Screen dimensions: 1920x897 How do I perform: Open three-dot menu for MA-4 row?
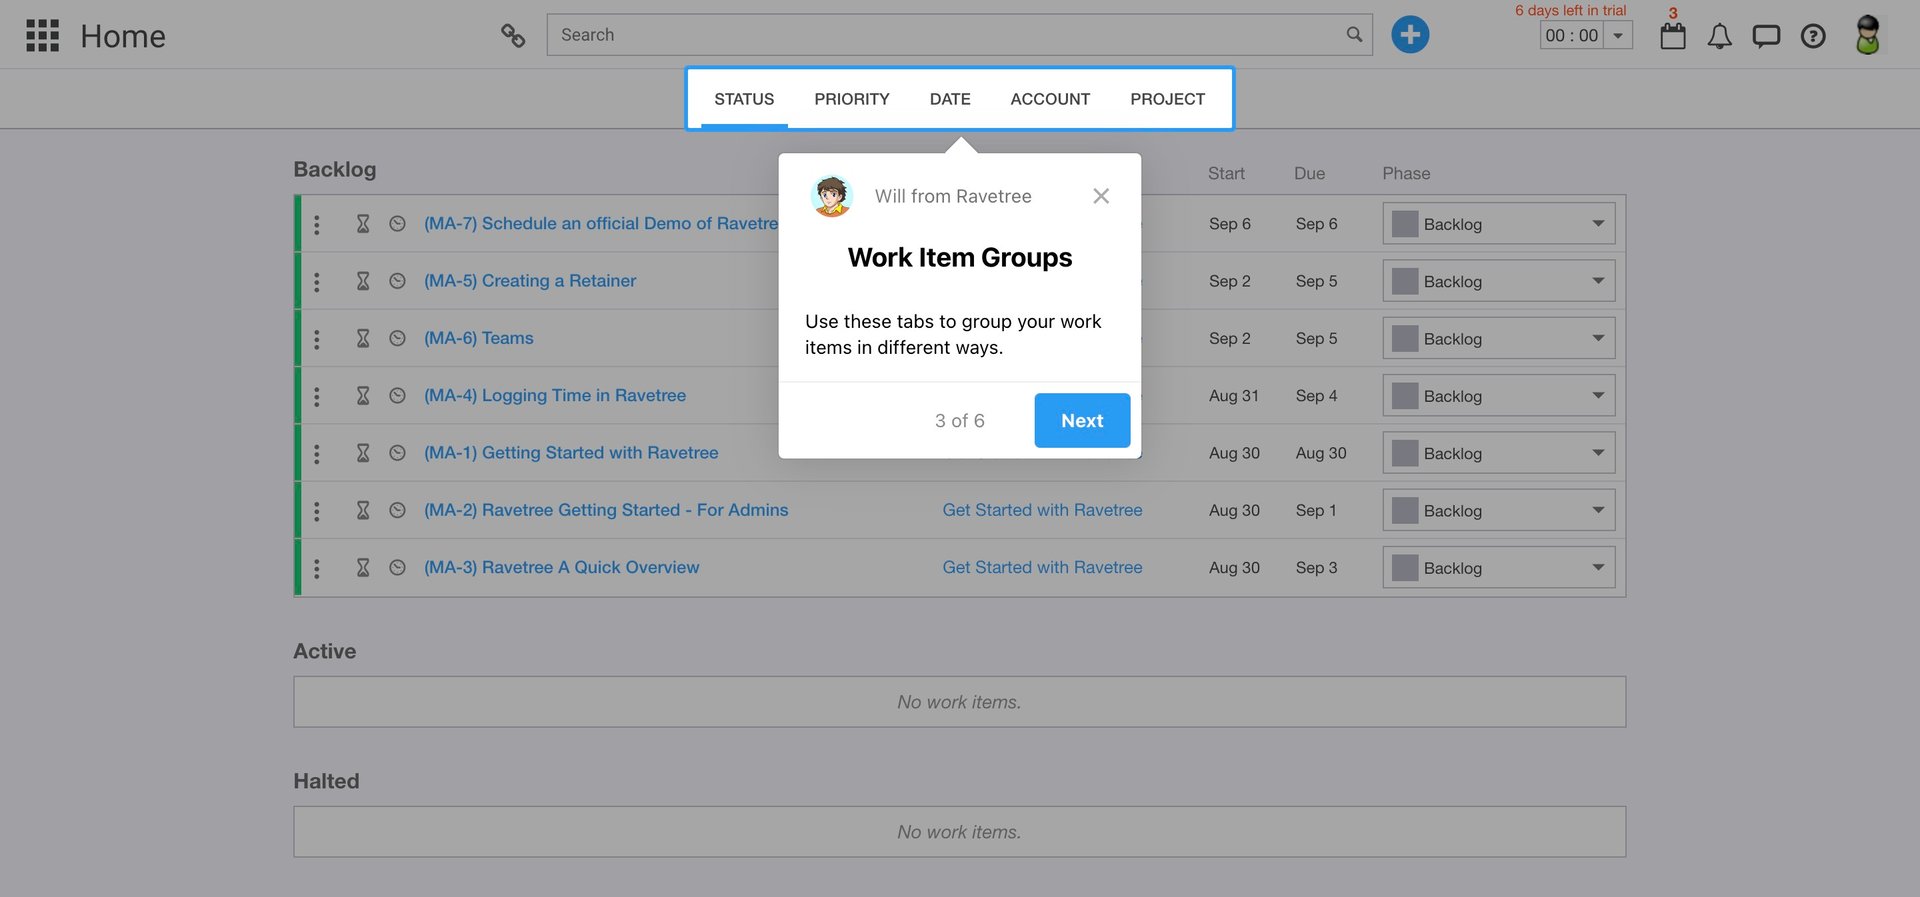pos(317,396)
